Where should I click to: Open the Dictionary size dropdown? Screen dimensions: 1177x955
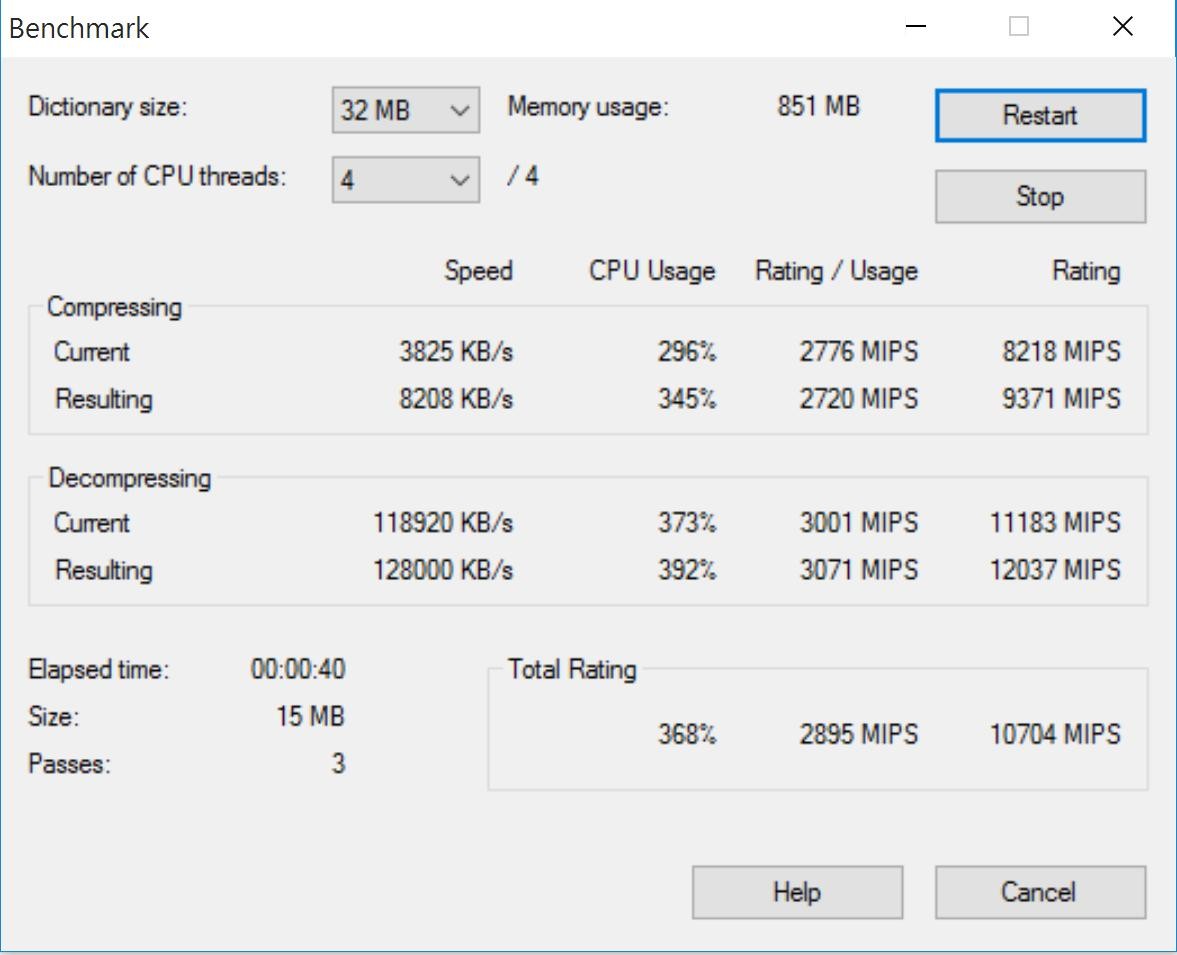click(406, 110)
